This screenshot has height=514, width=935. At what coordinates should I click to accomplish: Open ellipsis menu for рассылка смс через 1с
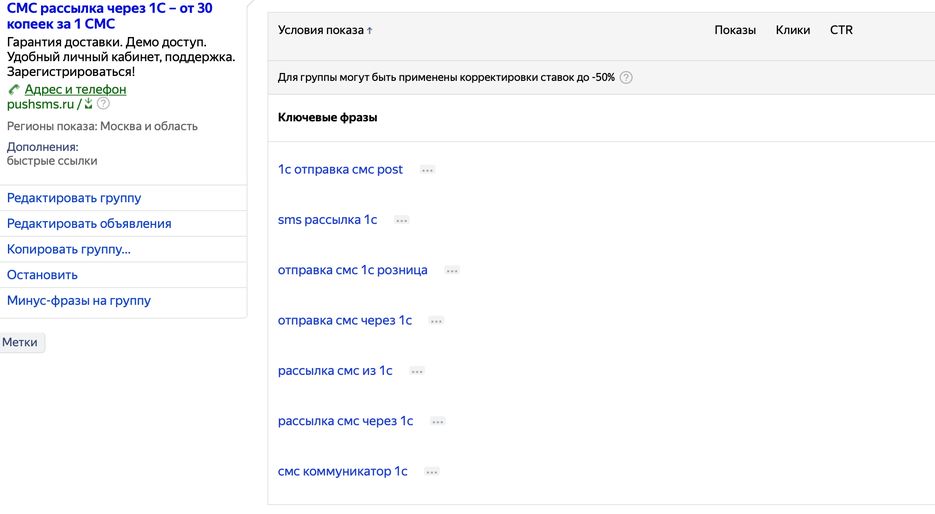[x=438, y=422]
